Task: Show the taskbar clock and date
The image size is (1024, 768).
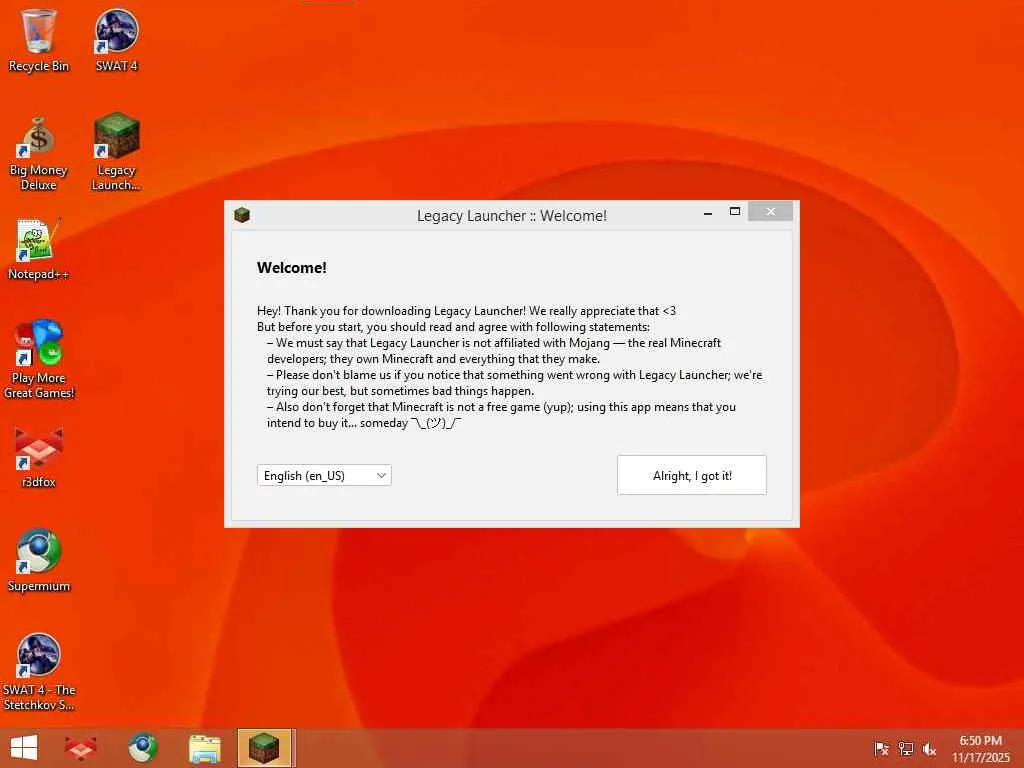Action: pyautogui.click(x=980, y=749)
